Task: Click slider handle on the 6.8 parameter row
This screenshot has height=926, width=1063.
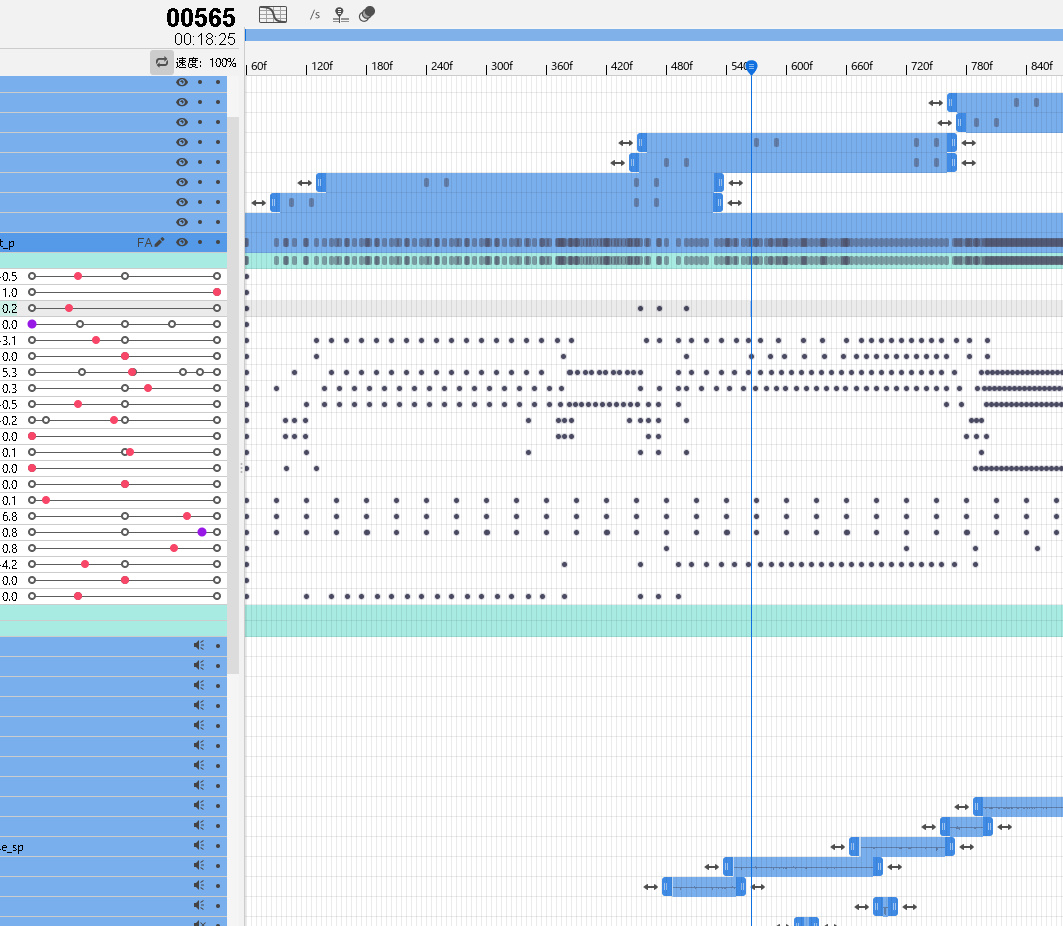Action: (187, 517)
